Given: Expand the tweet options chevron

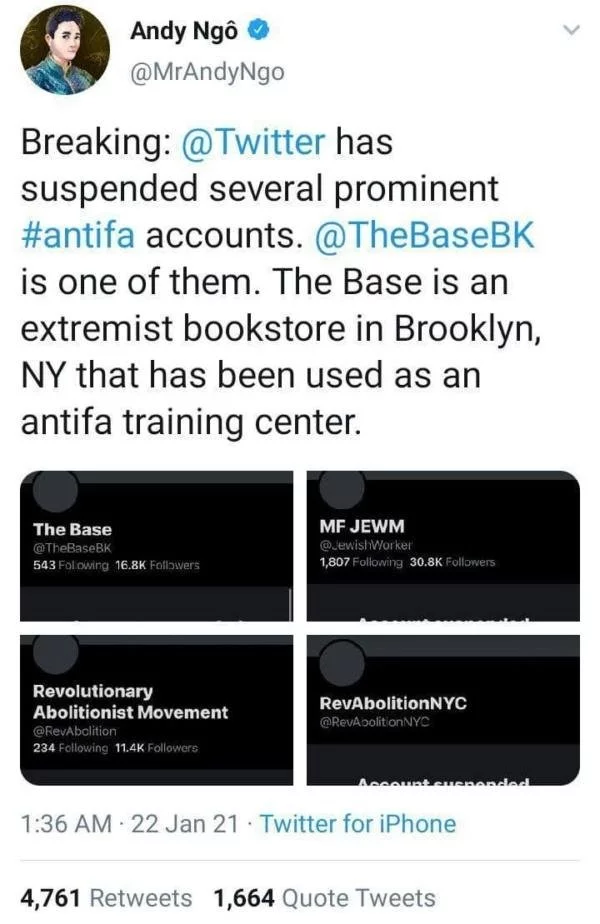Looking at the screenshot, I should [x=572, y=29].
